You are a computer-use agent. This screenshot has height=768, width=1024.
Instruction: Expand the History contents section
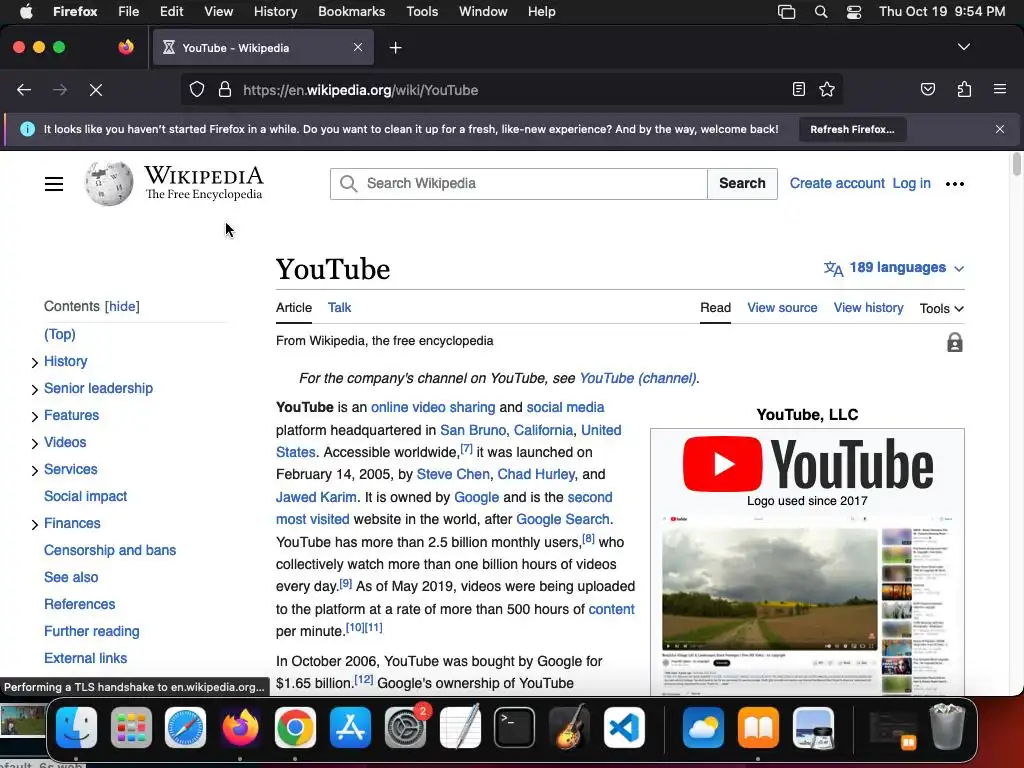pyautogui.click(x=35, y=362)
